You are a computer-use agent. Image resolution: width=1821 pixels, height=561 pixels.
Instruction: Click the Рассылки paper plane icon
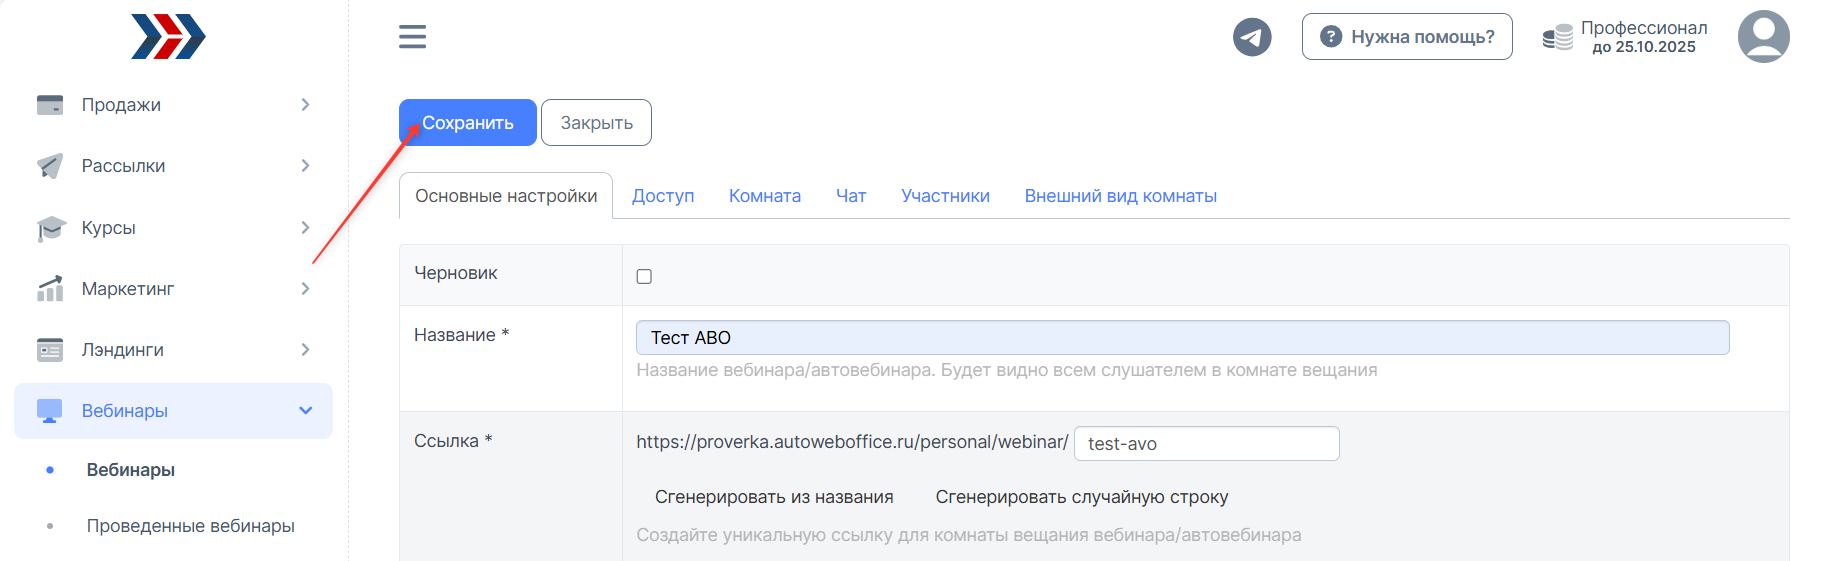[x=50, y=166]
